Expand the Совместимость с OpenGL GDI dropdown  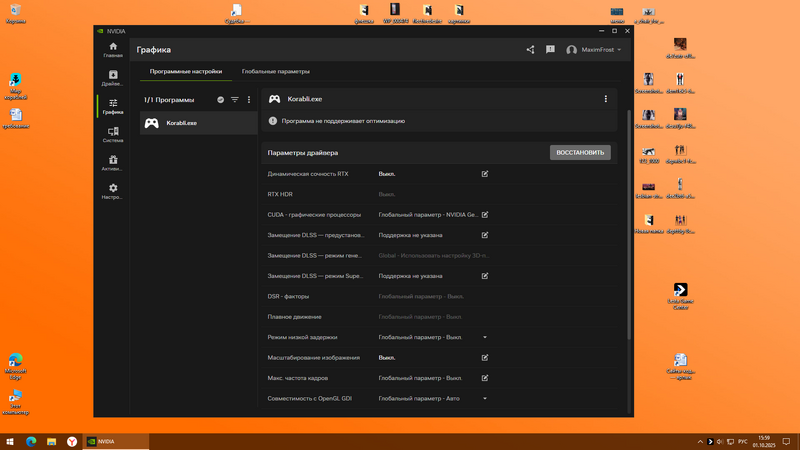click(485, 398)
